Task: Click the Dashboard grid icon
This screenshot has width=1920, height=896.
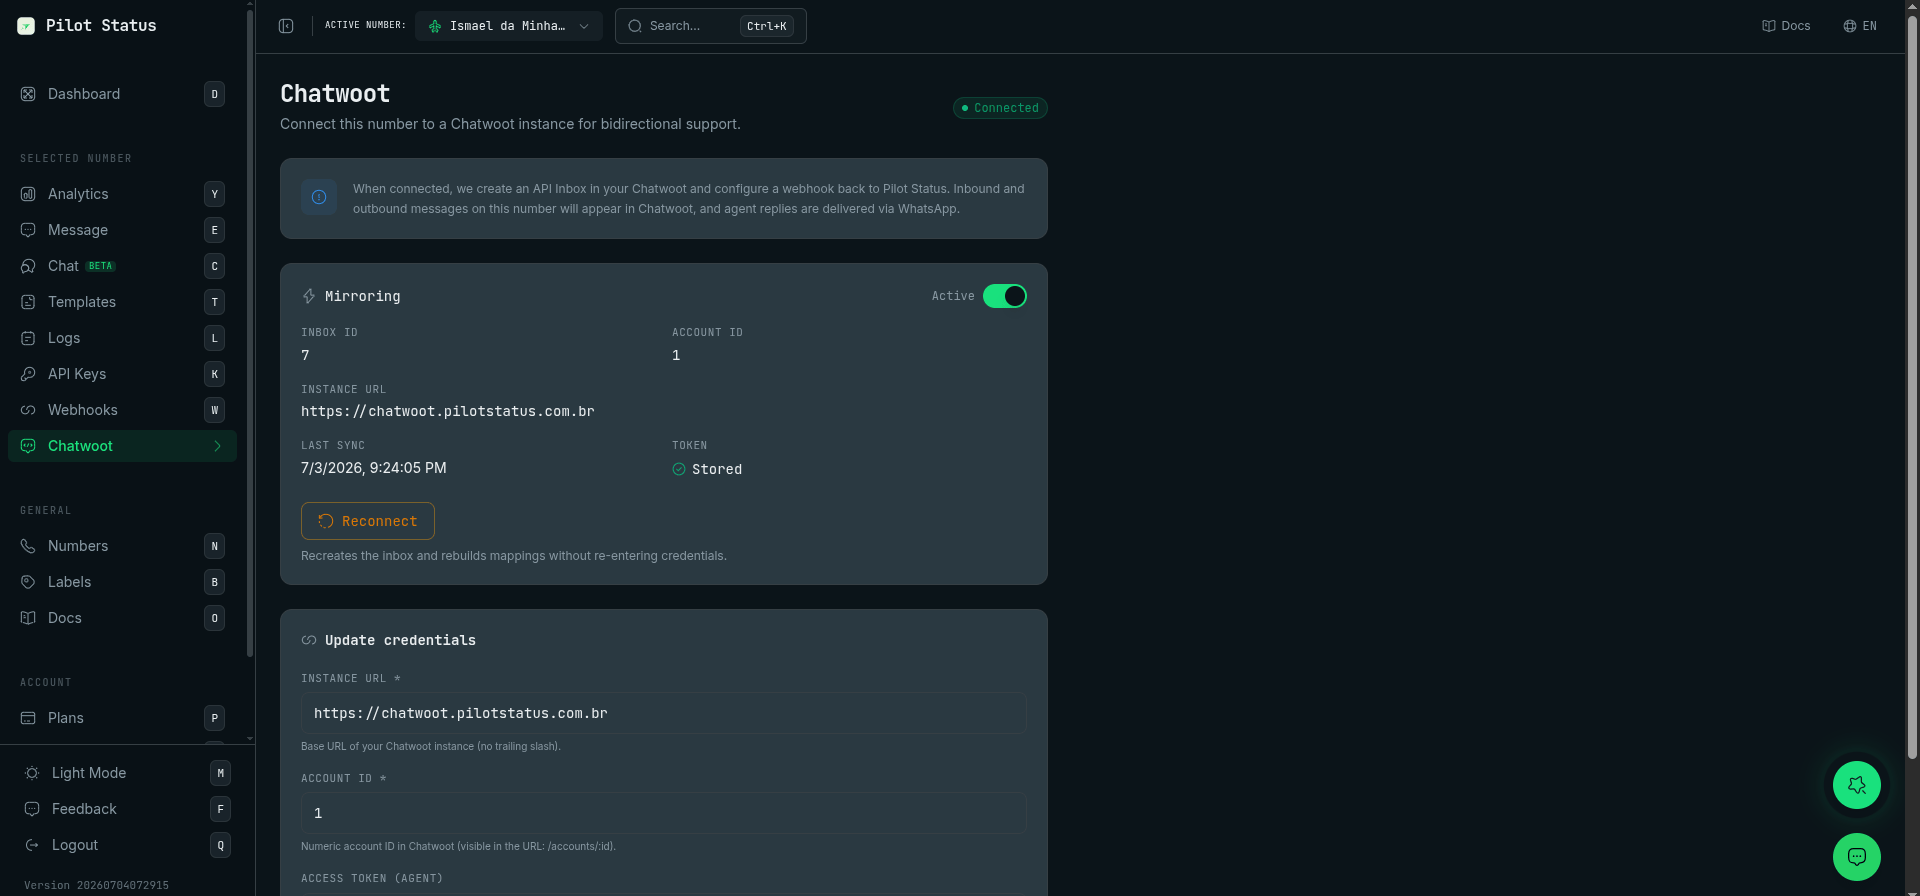Action: tap(28, 94)
